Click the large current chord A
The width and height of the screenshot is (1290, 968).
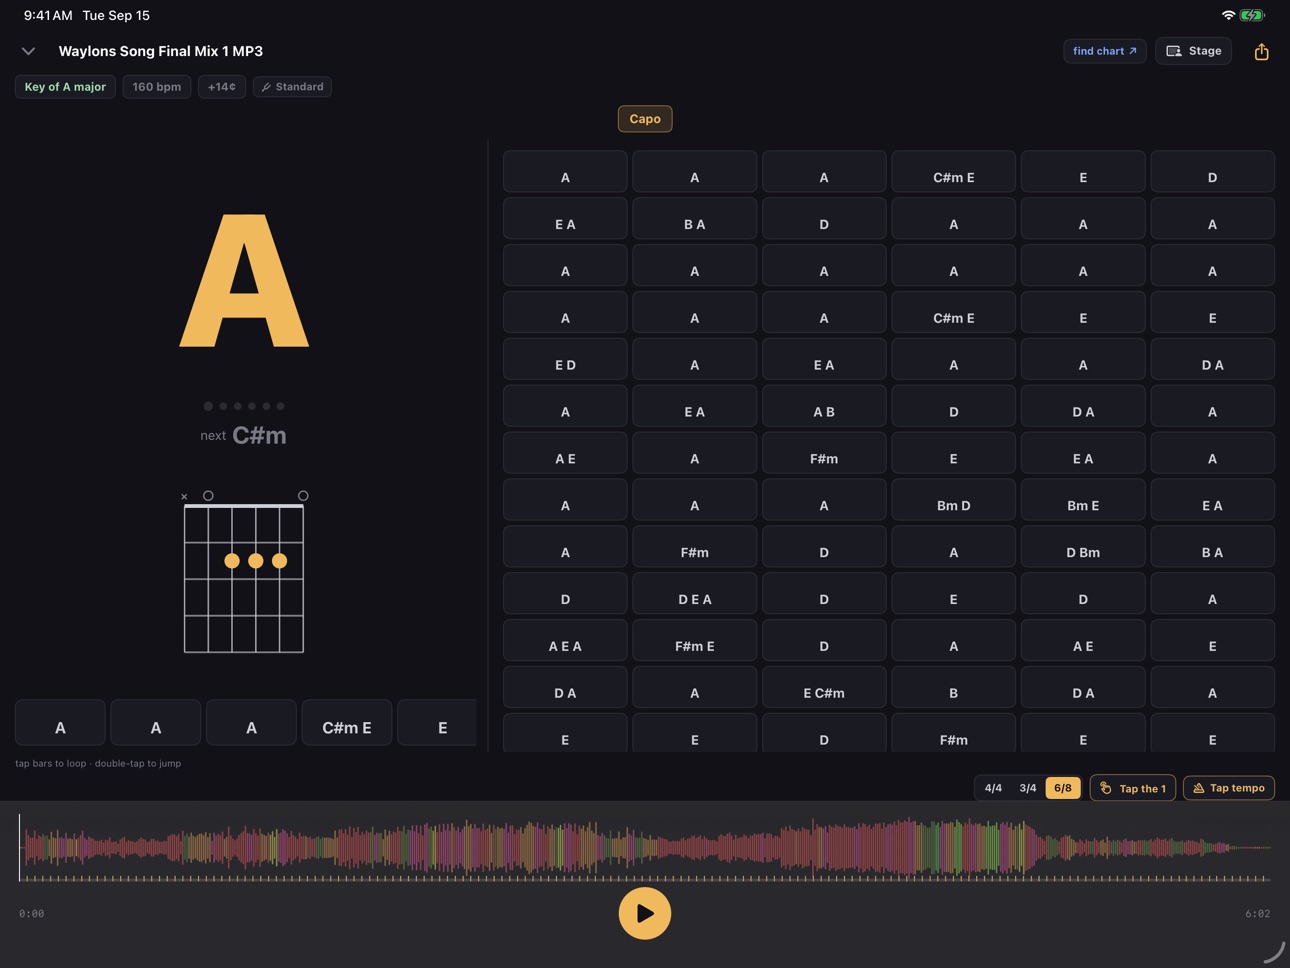(244, 281)
